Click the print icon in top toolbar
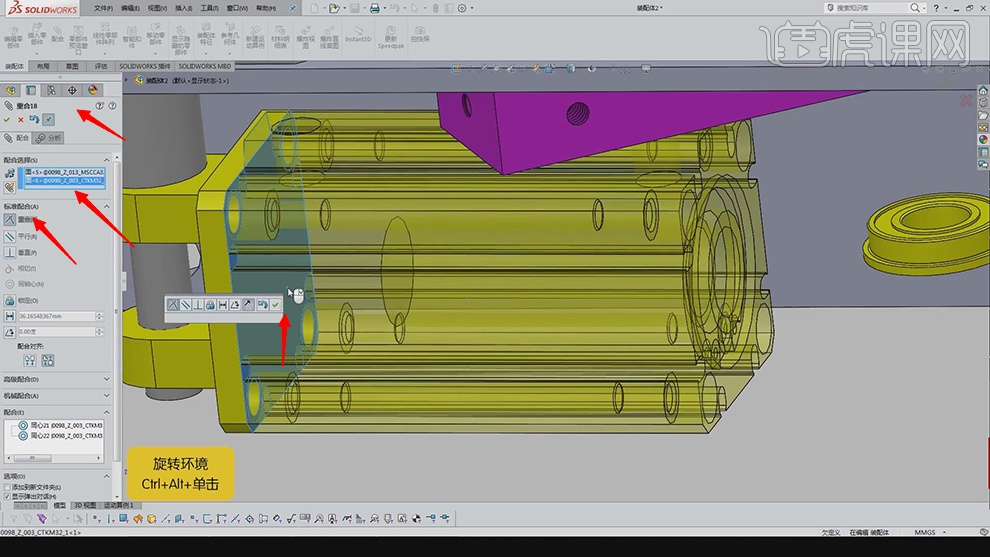Screen dimensions: 990x557 click(x=374, y=8)
